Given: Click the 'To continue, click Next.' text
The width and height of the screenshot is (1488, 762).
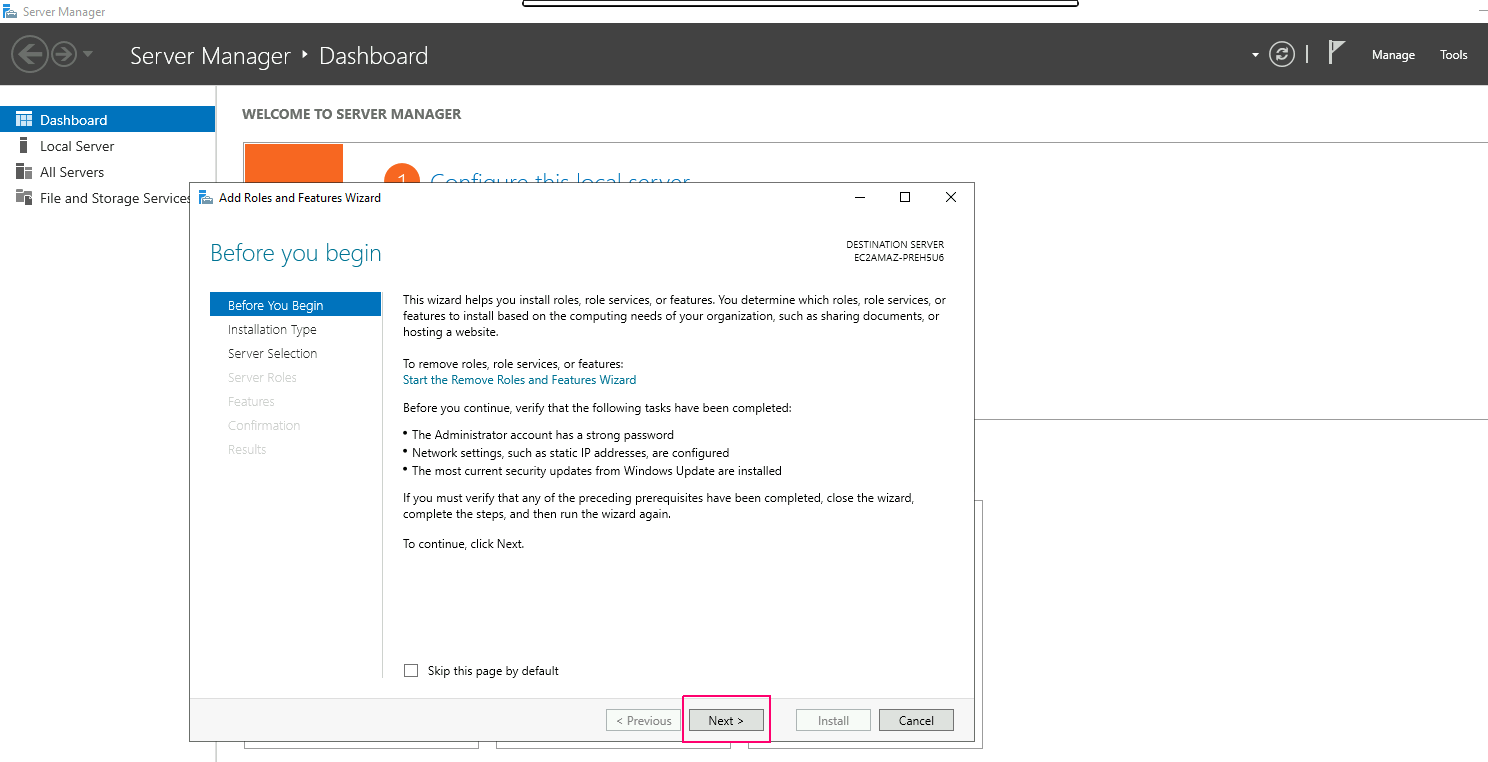Looking at the screenshot, I should (463, 544).
